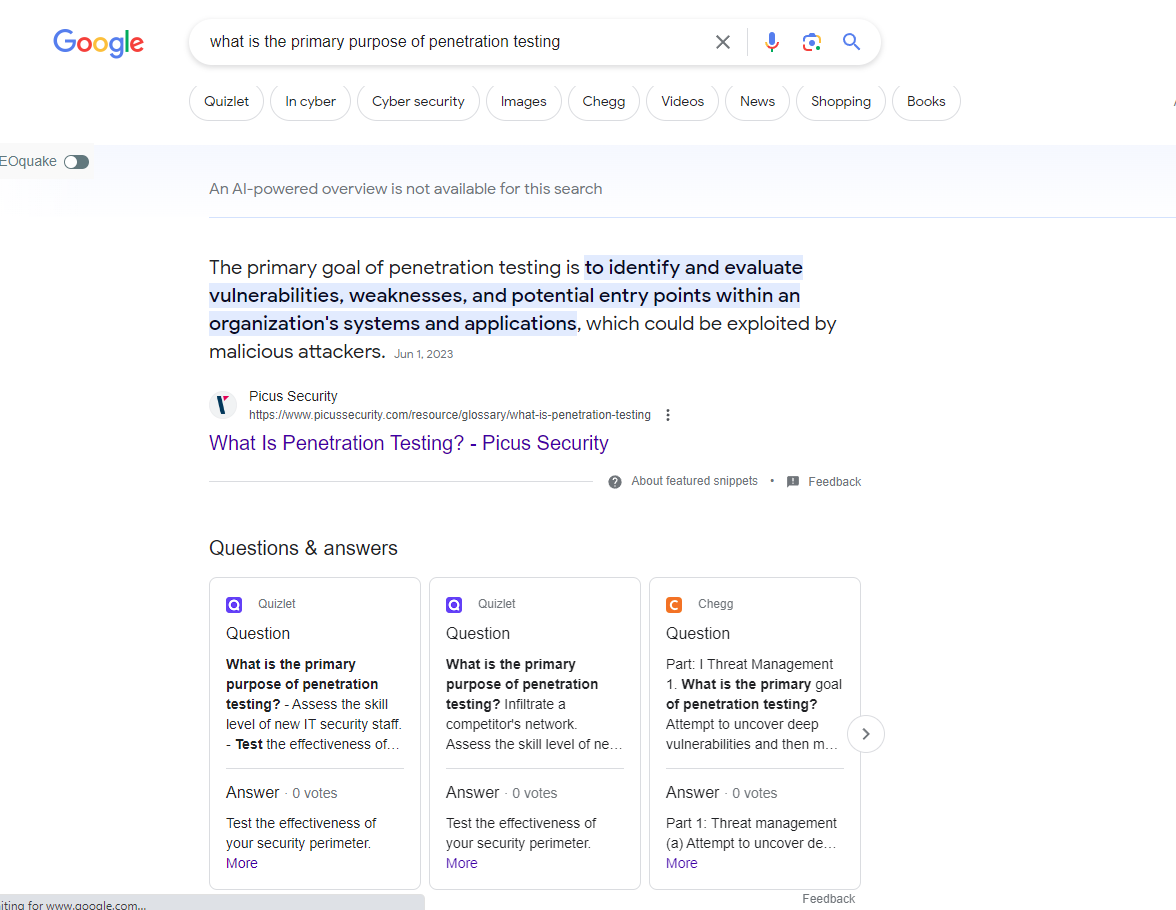1176x910 pixels.
Task: Click the 'Questions & answers' heading
Action: click(303, 548)
